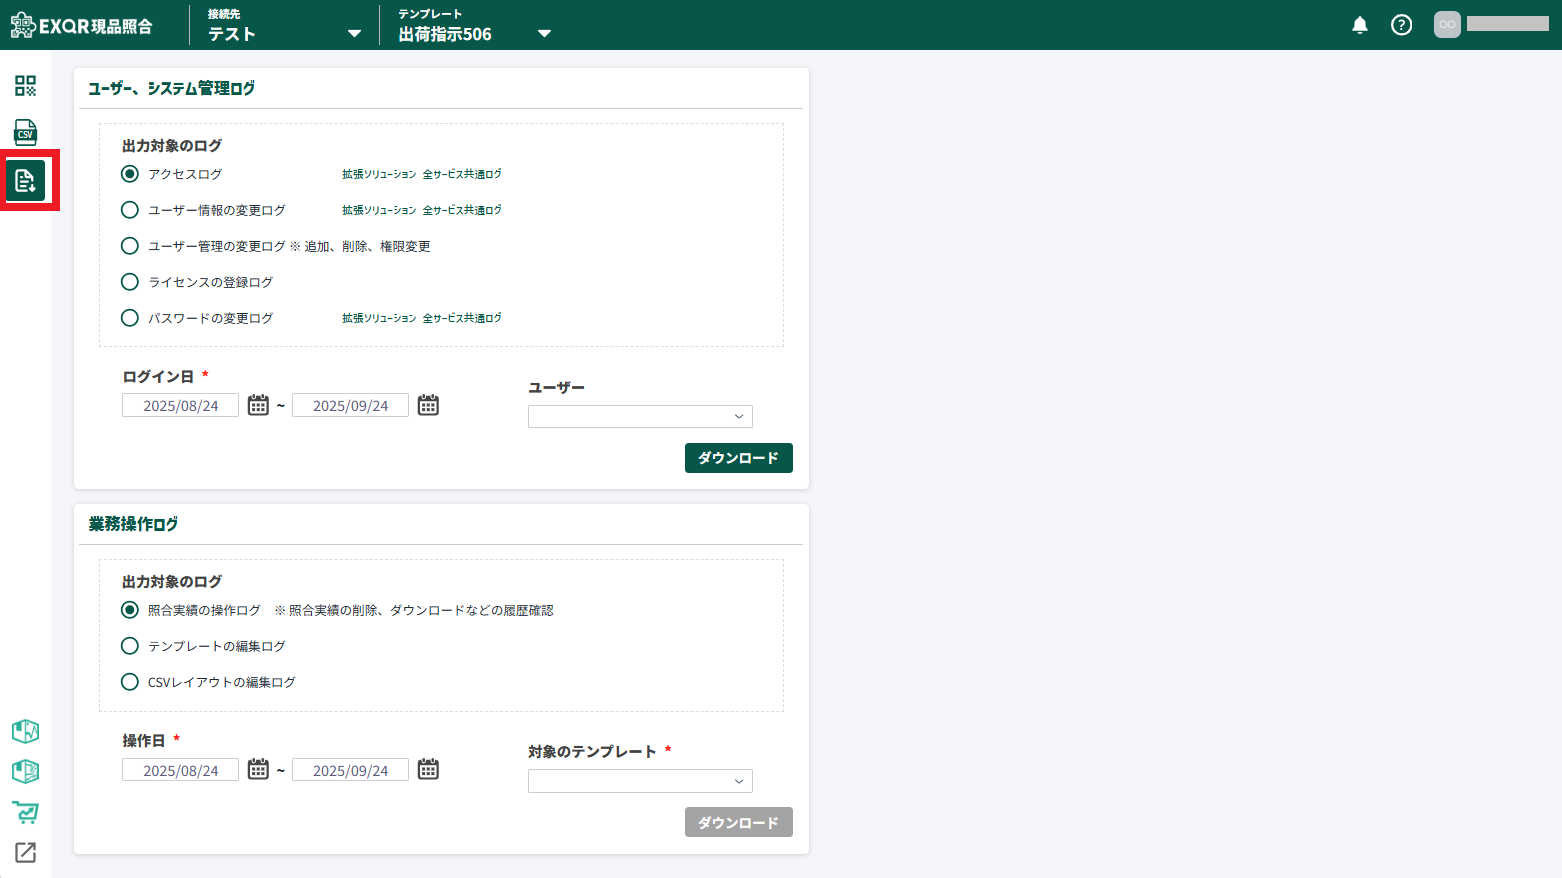Open the CSV file sidebar icon
The image size is (1562, 878).
(x=25, y=132)
